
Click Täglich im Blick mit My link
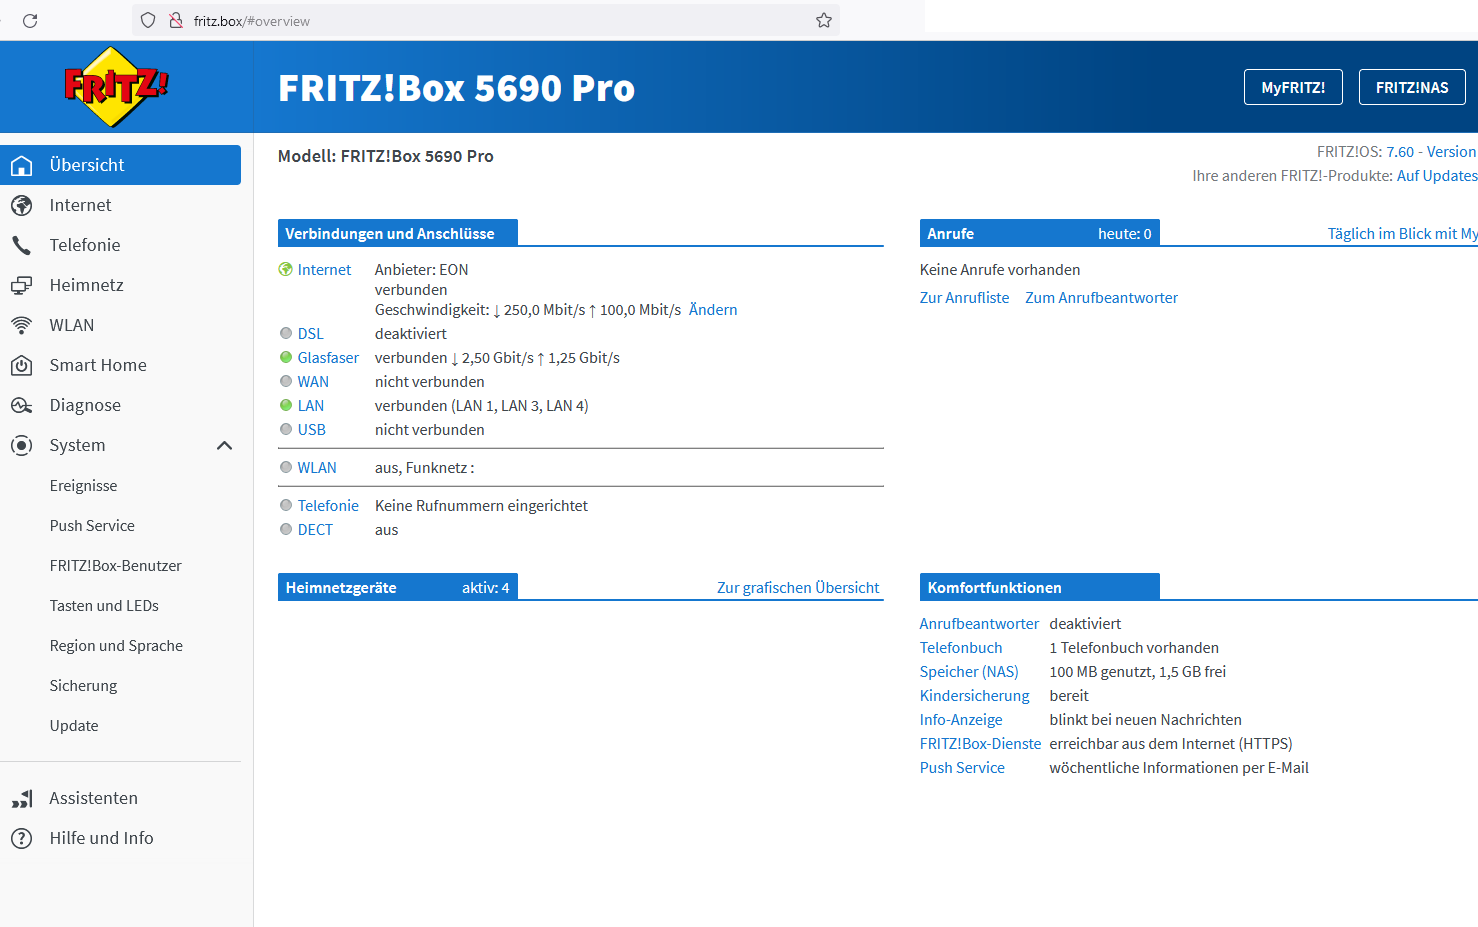(1403, 234)
